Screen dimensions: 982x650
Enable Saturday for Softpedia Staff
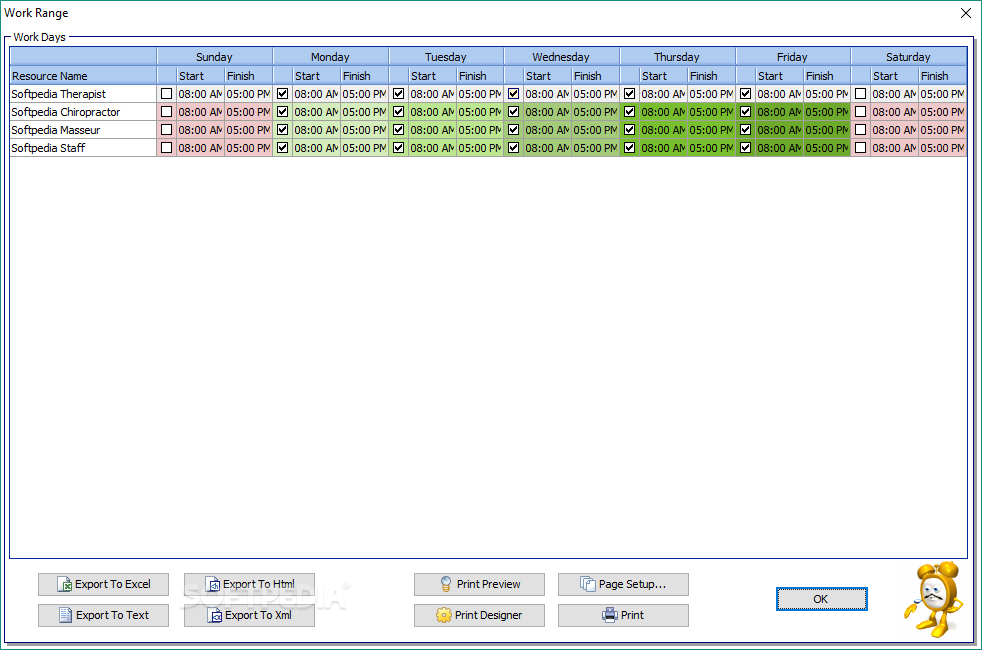[861, 148]
